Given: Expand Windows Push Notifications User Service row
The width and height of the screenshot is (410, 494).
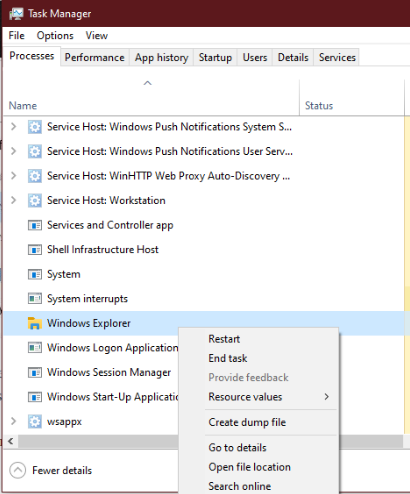Looking at the screenshot, I should [13, 151].
